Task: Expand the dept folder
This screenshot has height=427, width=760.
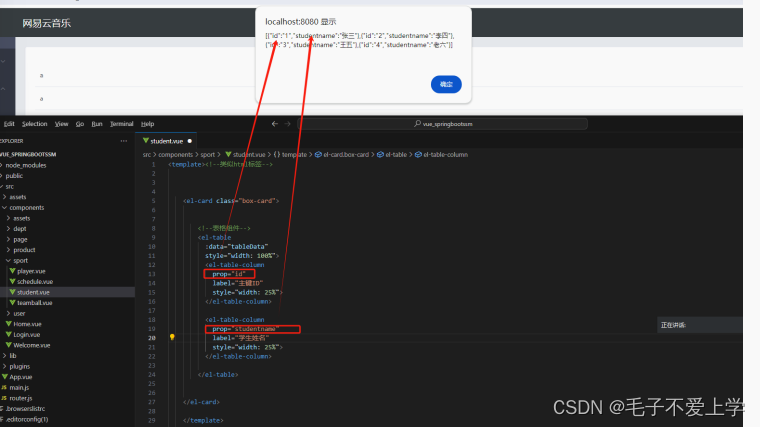Action: [20, 229]
